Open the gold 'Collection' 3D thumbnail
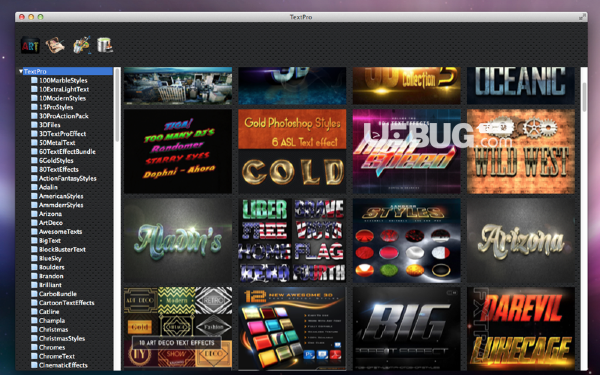 pyautogui.click(x=406, y=85)
